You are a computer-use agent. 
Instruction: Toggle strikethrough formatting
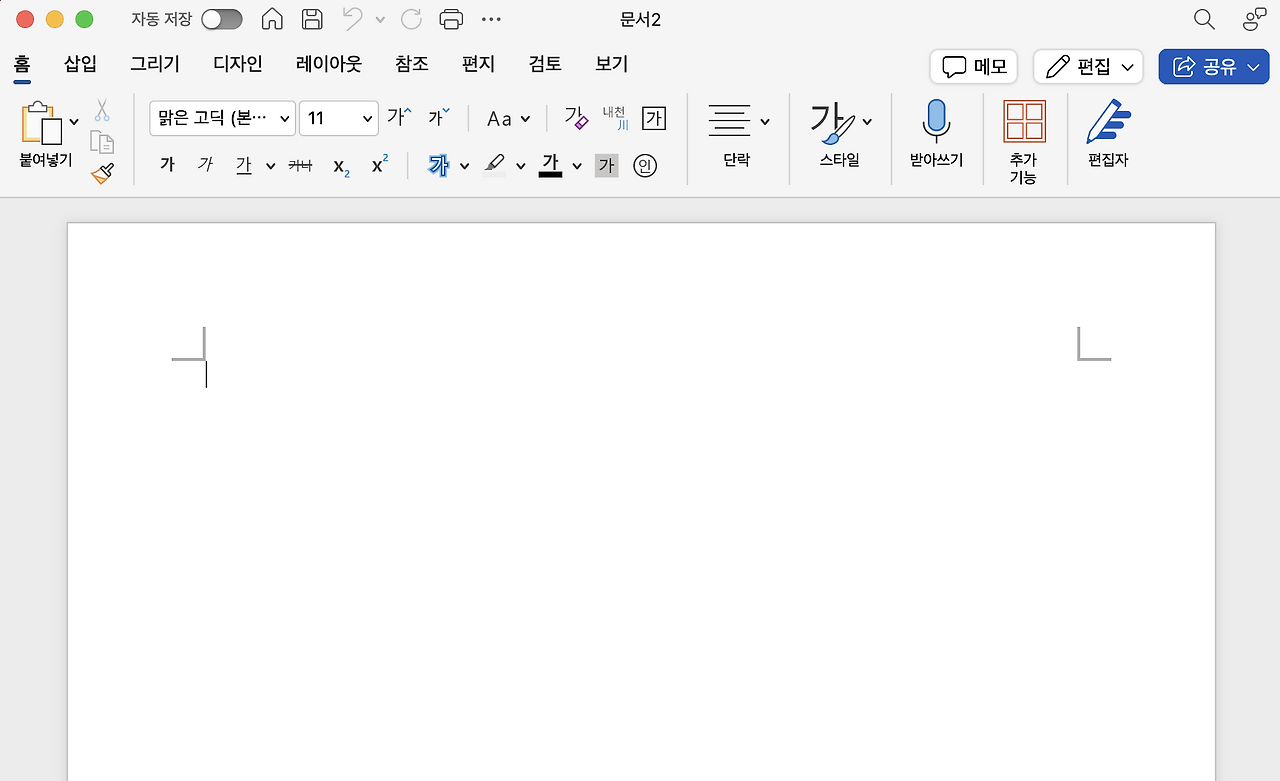pos(300,165)
